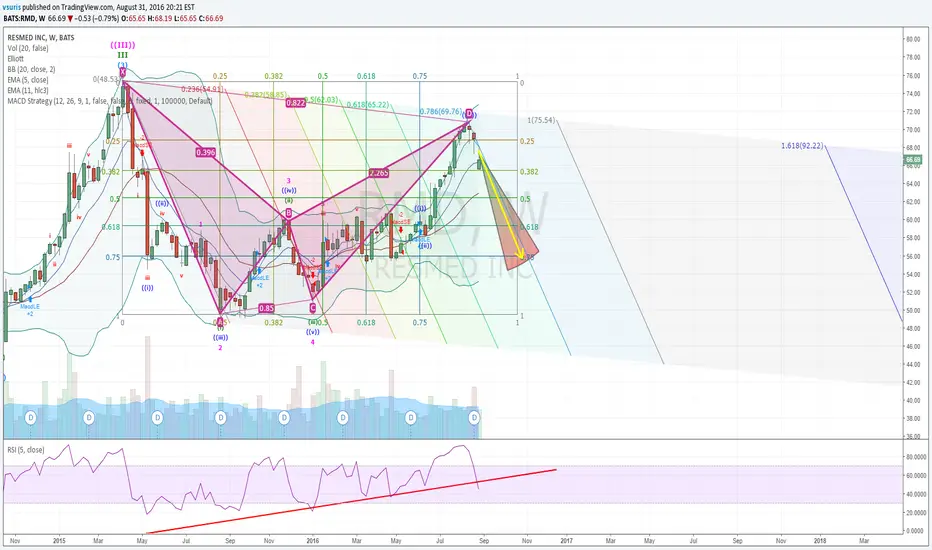Select the EMA (5, close) indicator legend
The width and height of the screenshot is (932, 550).
point(28,80)
